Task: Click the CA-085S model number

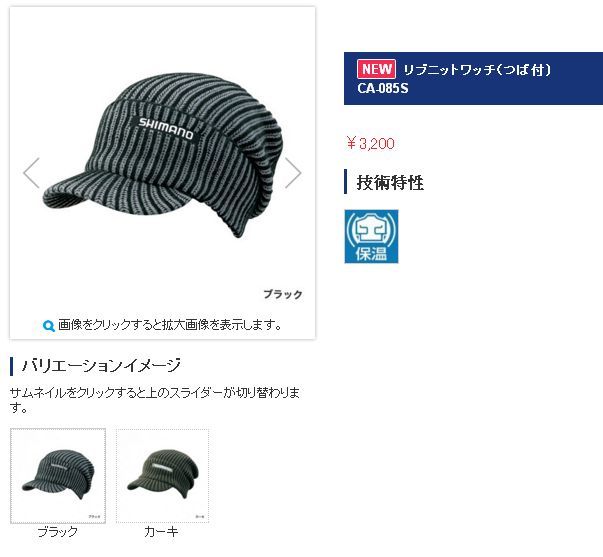Action: 383,88
